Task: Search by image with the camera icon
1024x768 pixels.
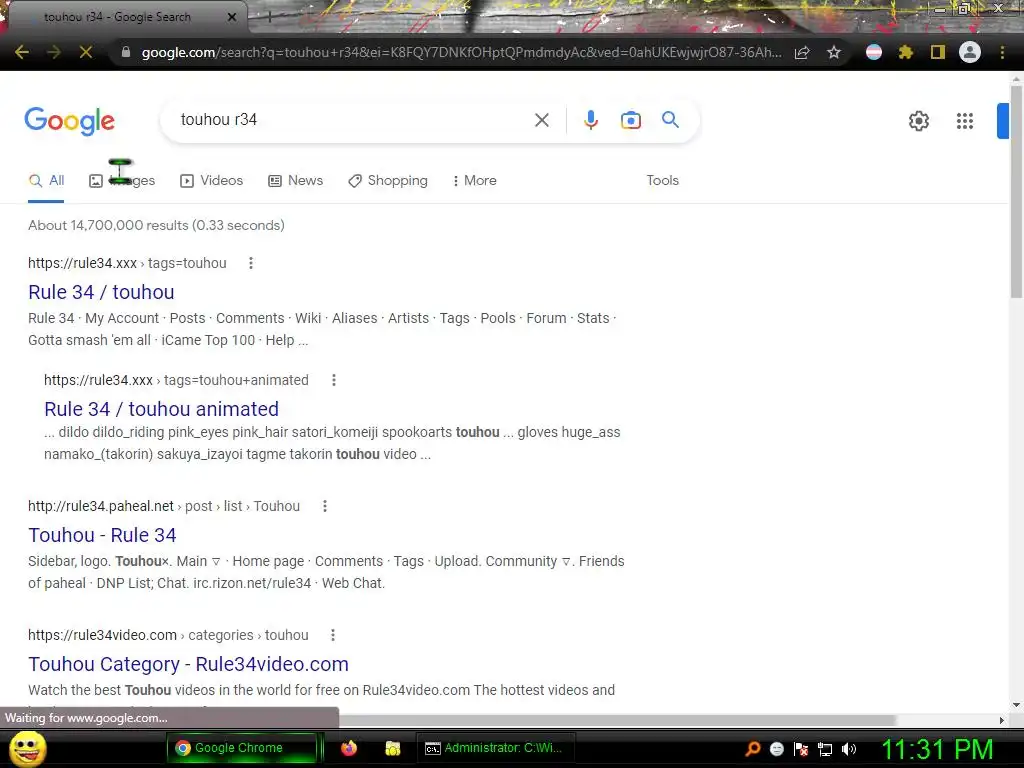Action: (x=631, y=120)
